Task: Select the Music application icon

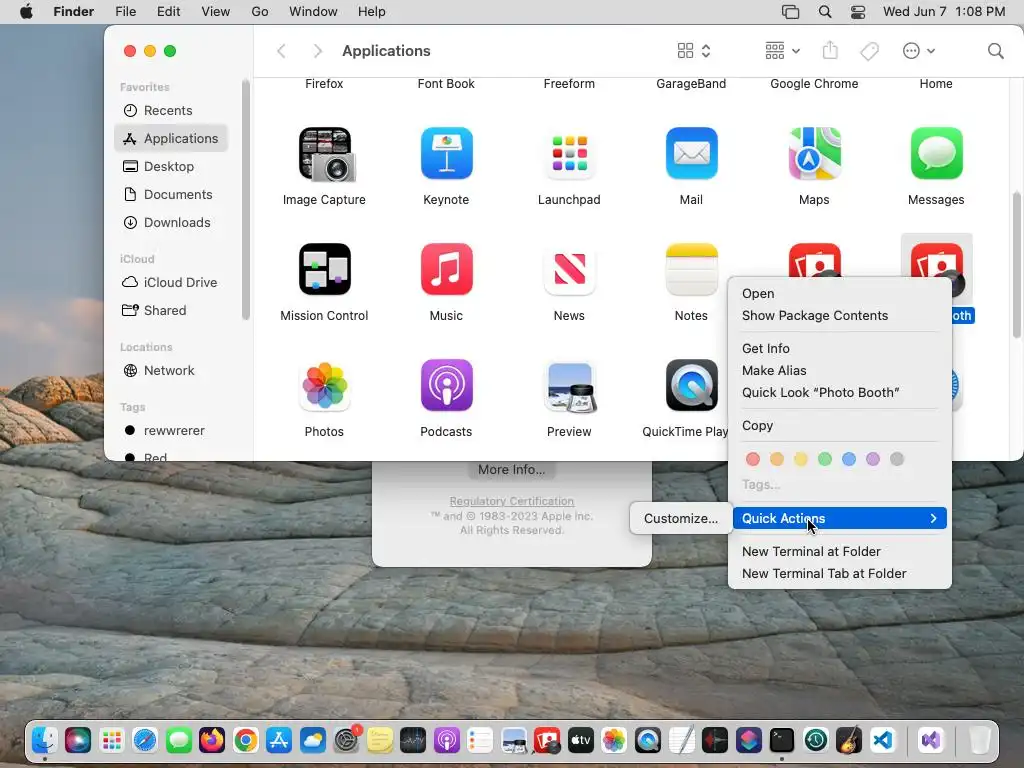Action: point(447,269)
